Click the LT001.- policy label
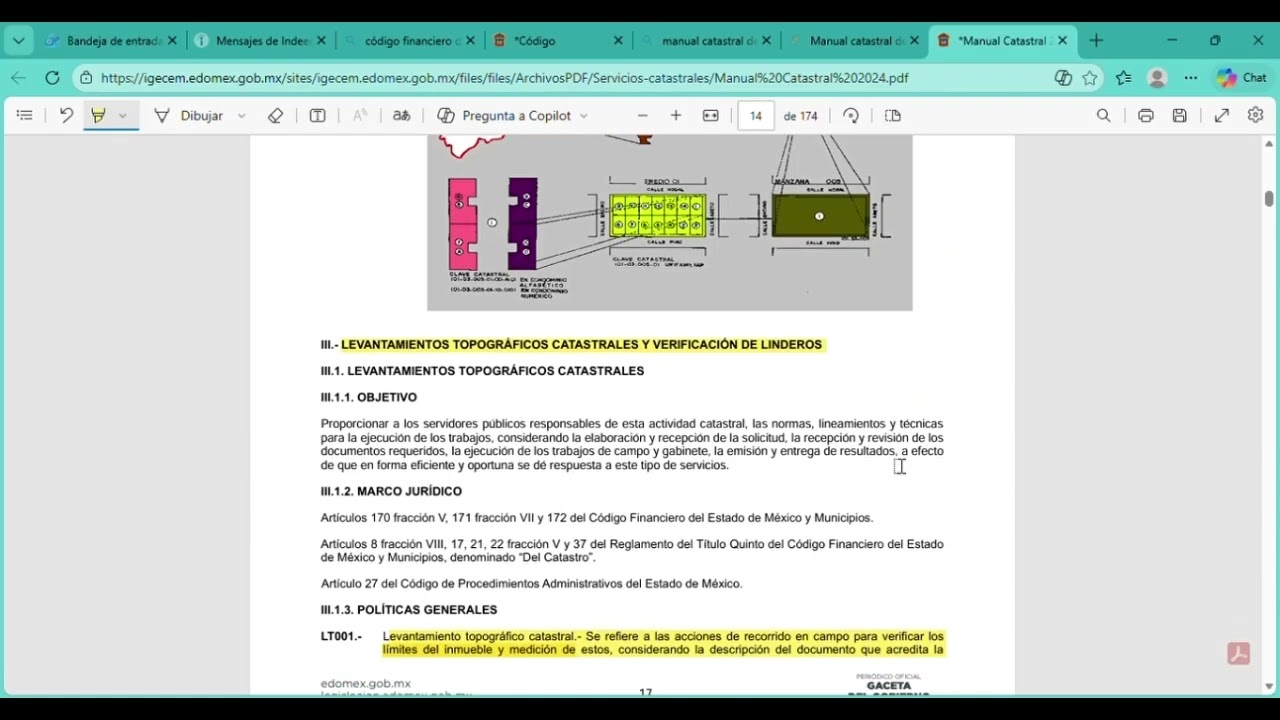 coord(341,636)
